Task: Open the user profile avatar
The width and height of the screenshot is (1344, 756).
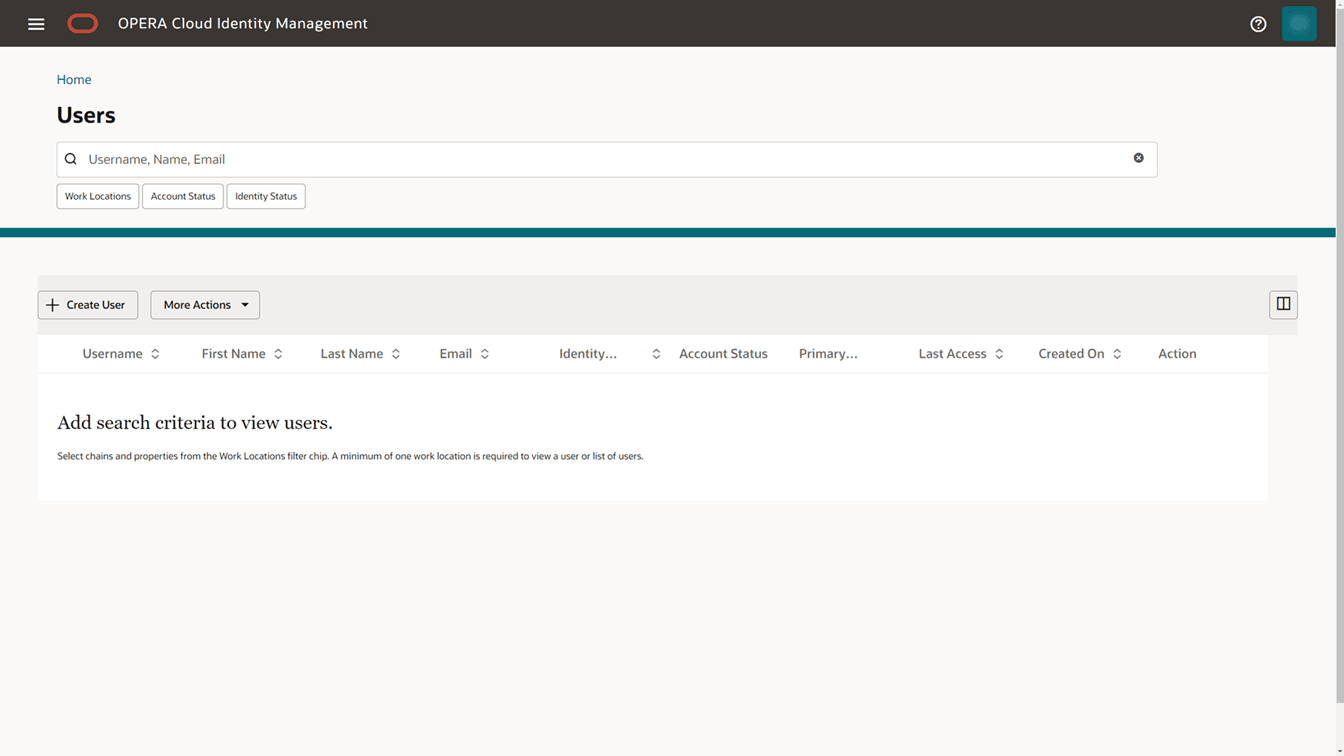Action: 1299,24
